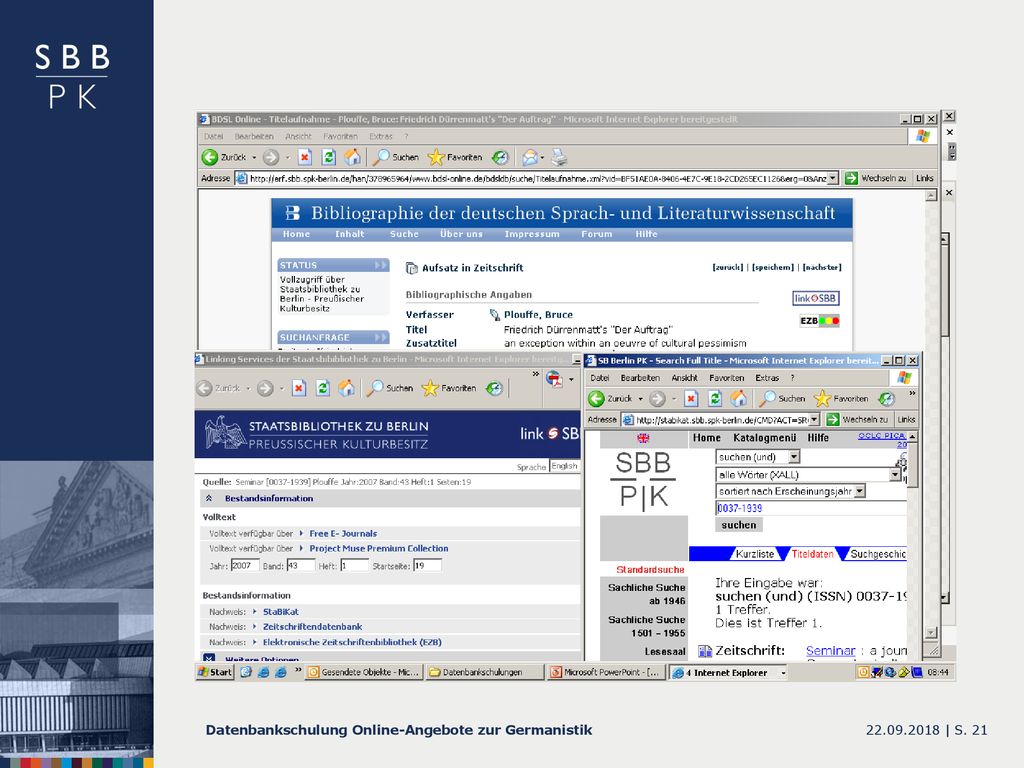Refresh the page in BDSL Online window
This screenshot has width=1024, height=768.
click(328, 157)
